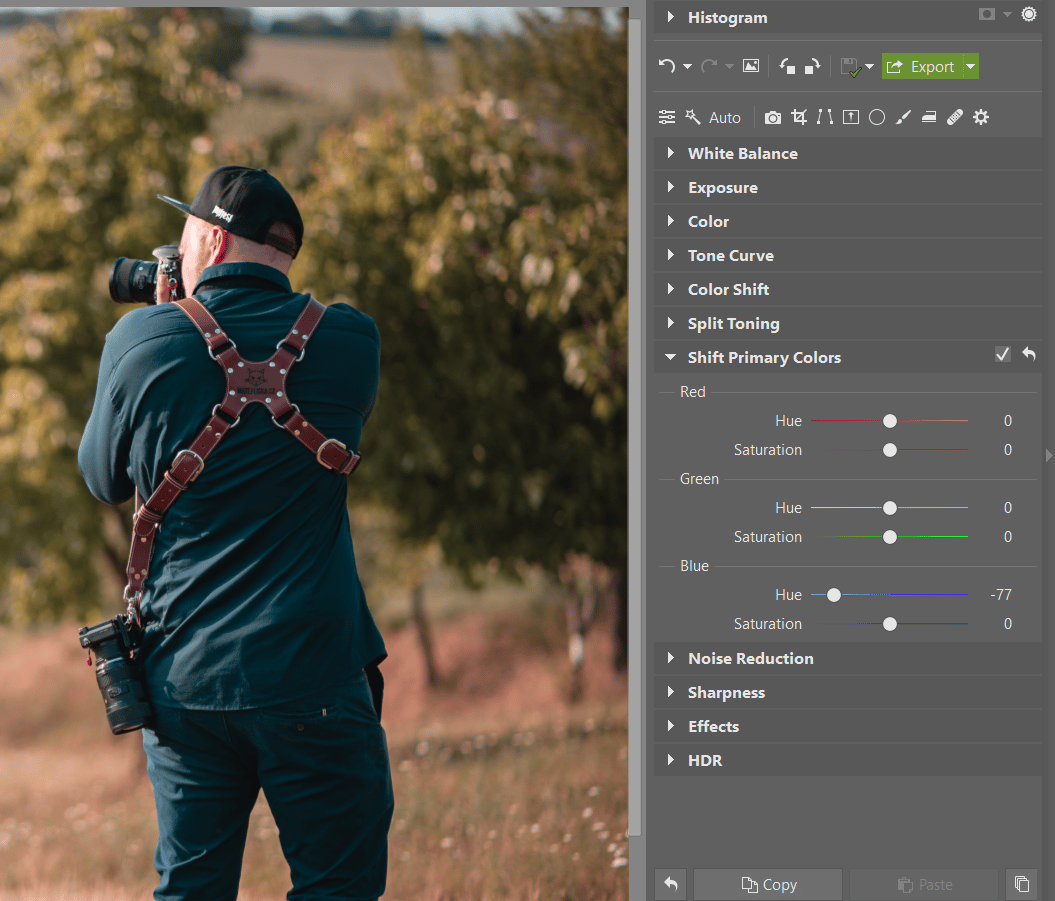Viewport: 1055px width, 901px height.
Task: Click the show original image icon
Action: click(751, 66)
